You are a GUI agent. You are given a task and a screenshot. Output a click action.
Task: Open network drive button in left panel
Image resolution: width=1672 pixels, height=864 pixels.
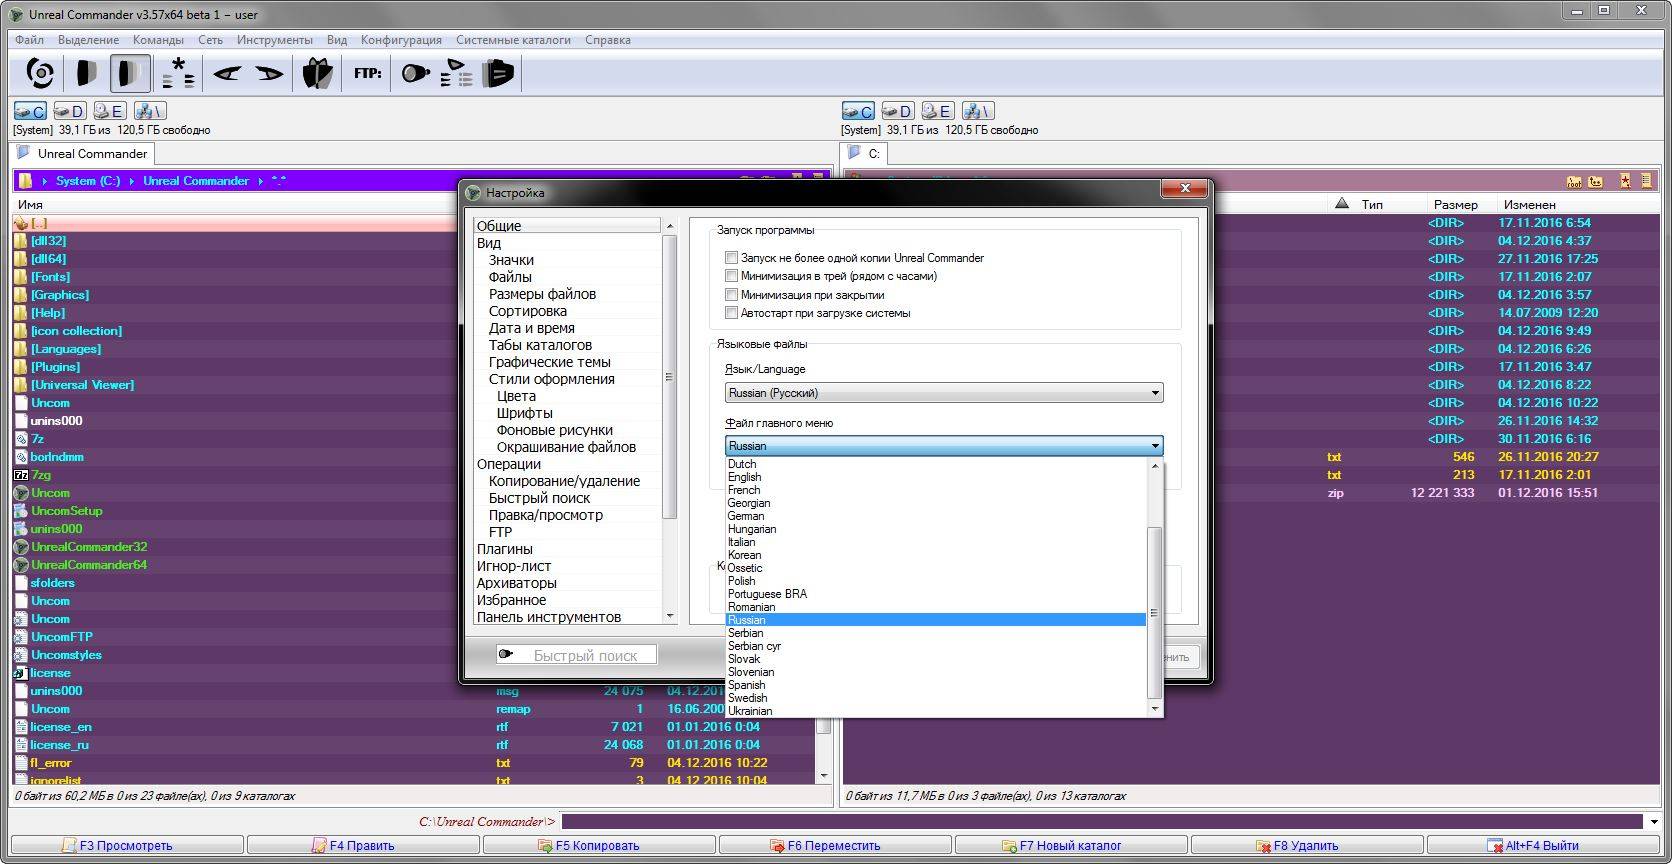(x=150, y=111)
